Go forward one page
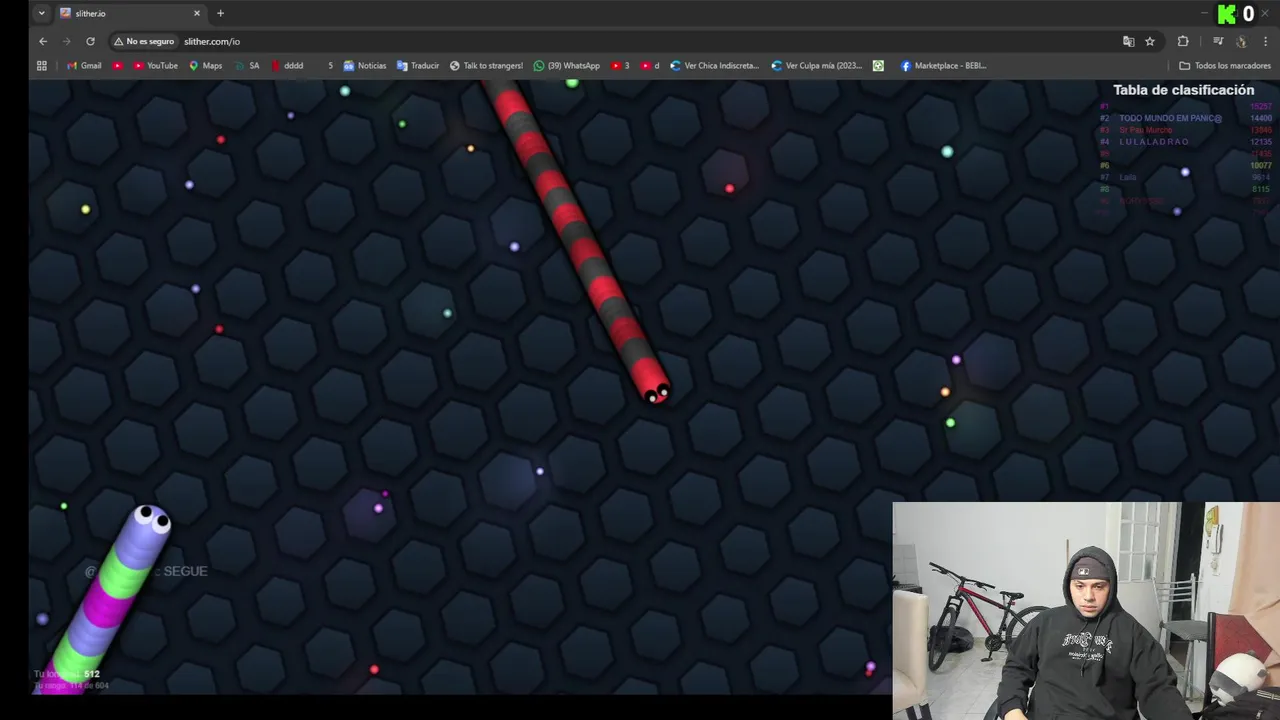Screen dimensions: 1280x720 (x=67, y=41)
